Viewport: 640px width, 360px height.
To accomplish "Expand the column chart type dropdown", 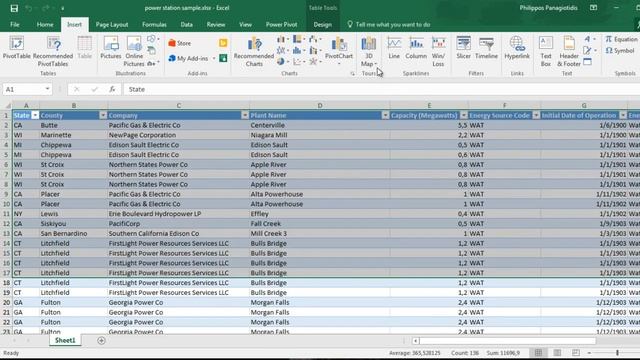I will 288,39.
